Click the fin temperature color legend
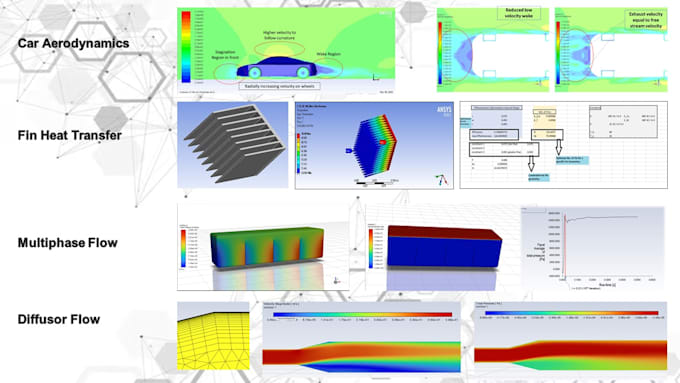This screenshot has width=680, height=383. [298, 154]
